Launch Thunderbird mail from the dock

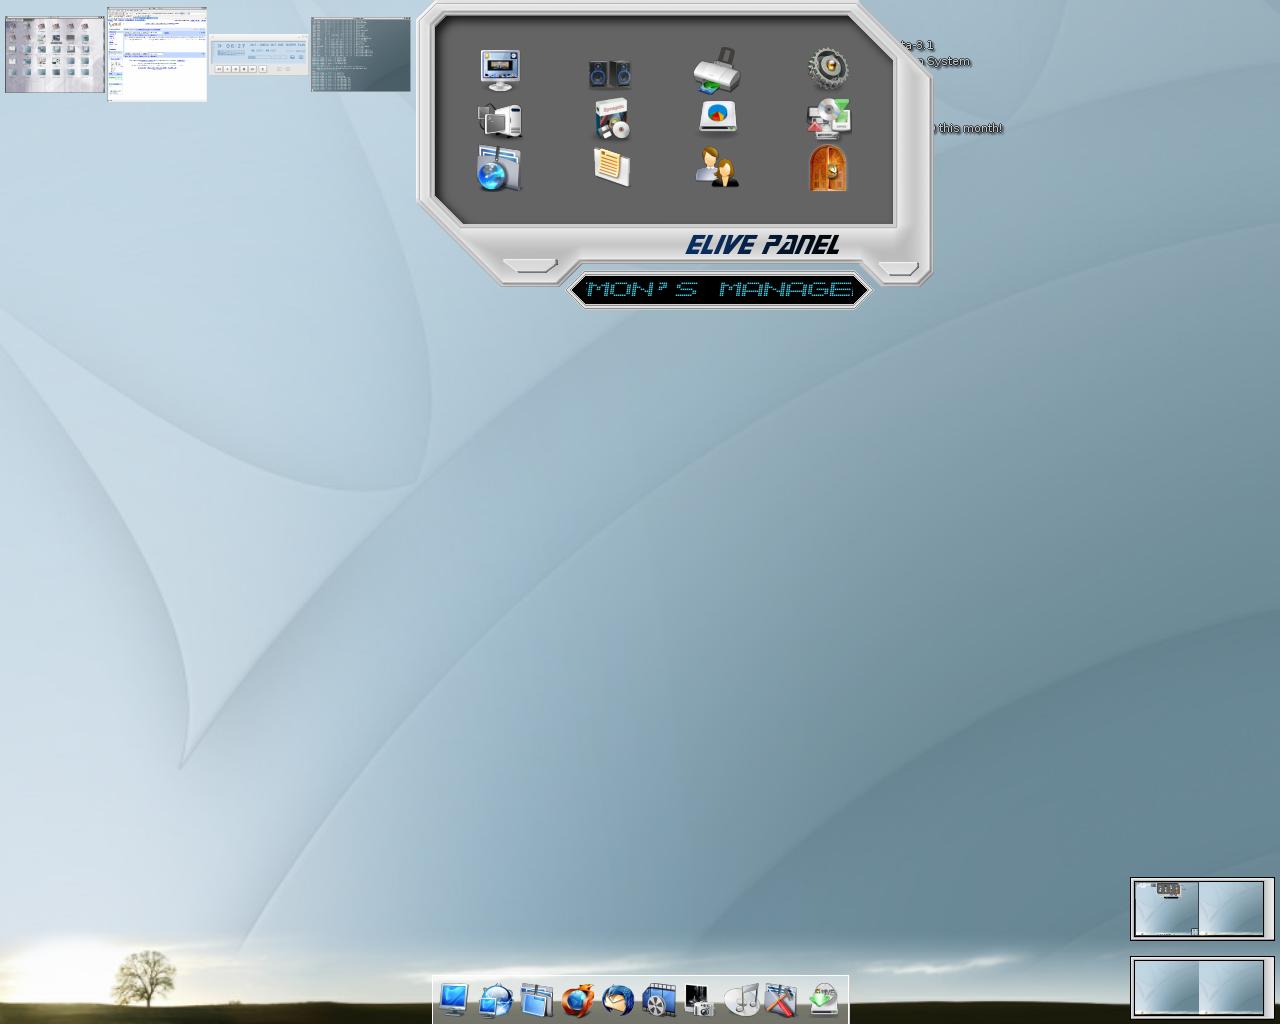(x=618, y=999)
